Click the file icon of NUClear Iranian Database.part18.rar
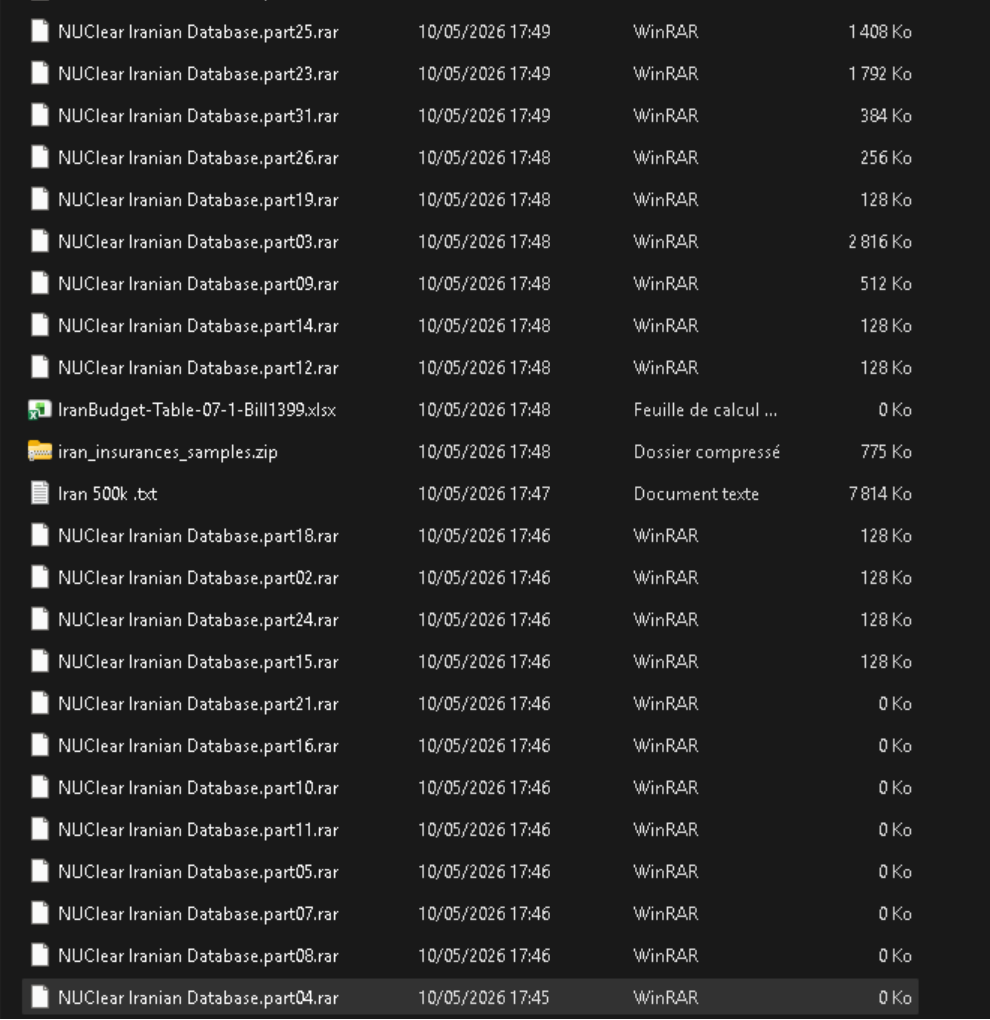This screenshot has width=990, height=1020. click(40, 536)
